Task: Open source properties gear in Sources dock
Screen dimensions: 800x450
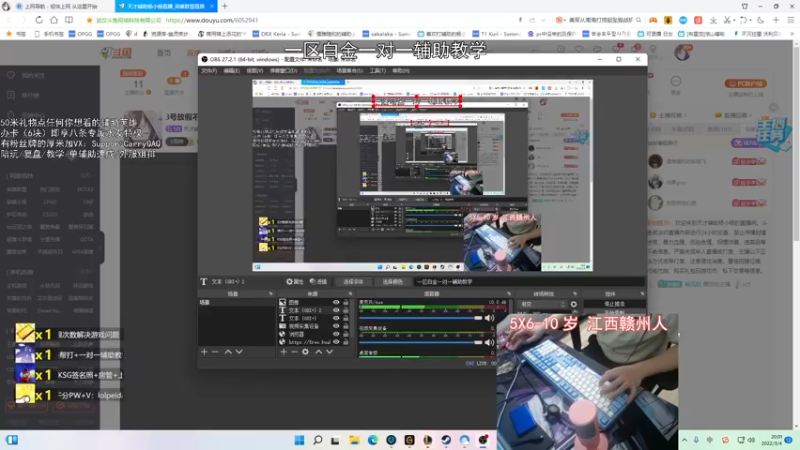Action: pos(305,352)
